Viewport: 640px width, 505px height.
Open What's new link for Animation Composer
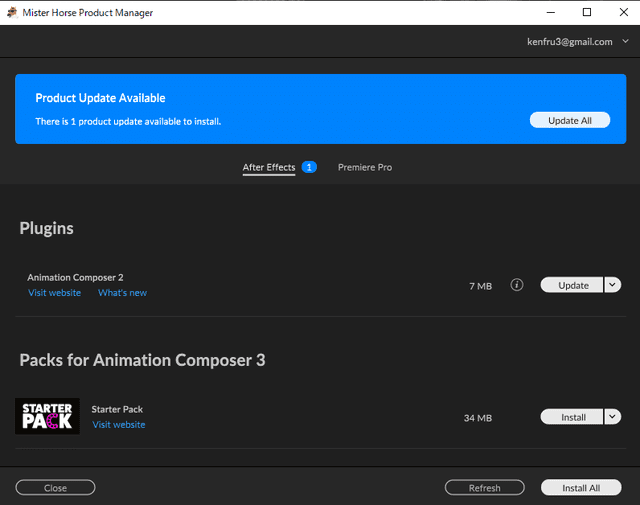click(x=122, y=293)
